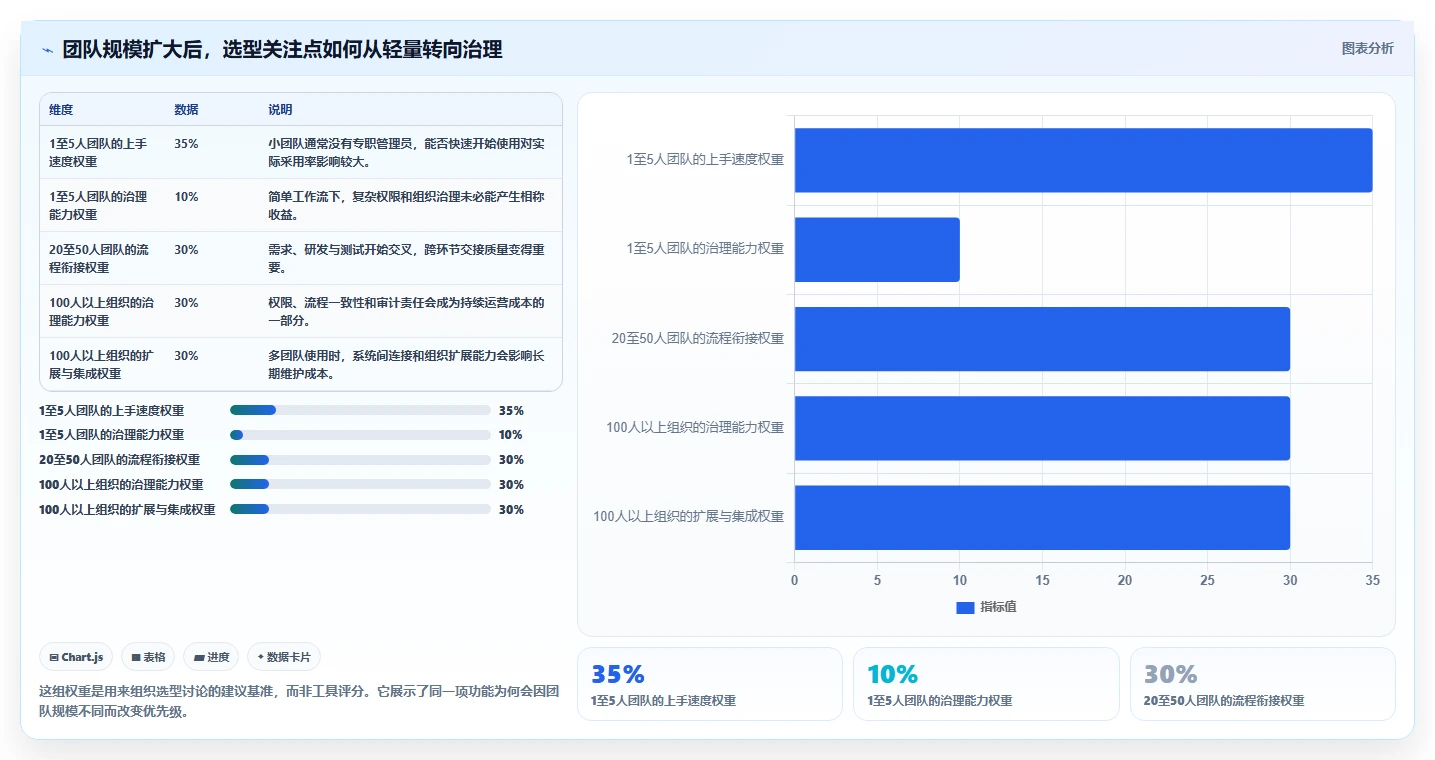Select the 表格 tag chip
1435x760 pixels.
[148, 657]
